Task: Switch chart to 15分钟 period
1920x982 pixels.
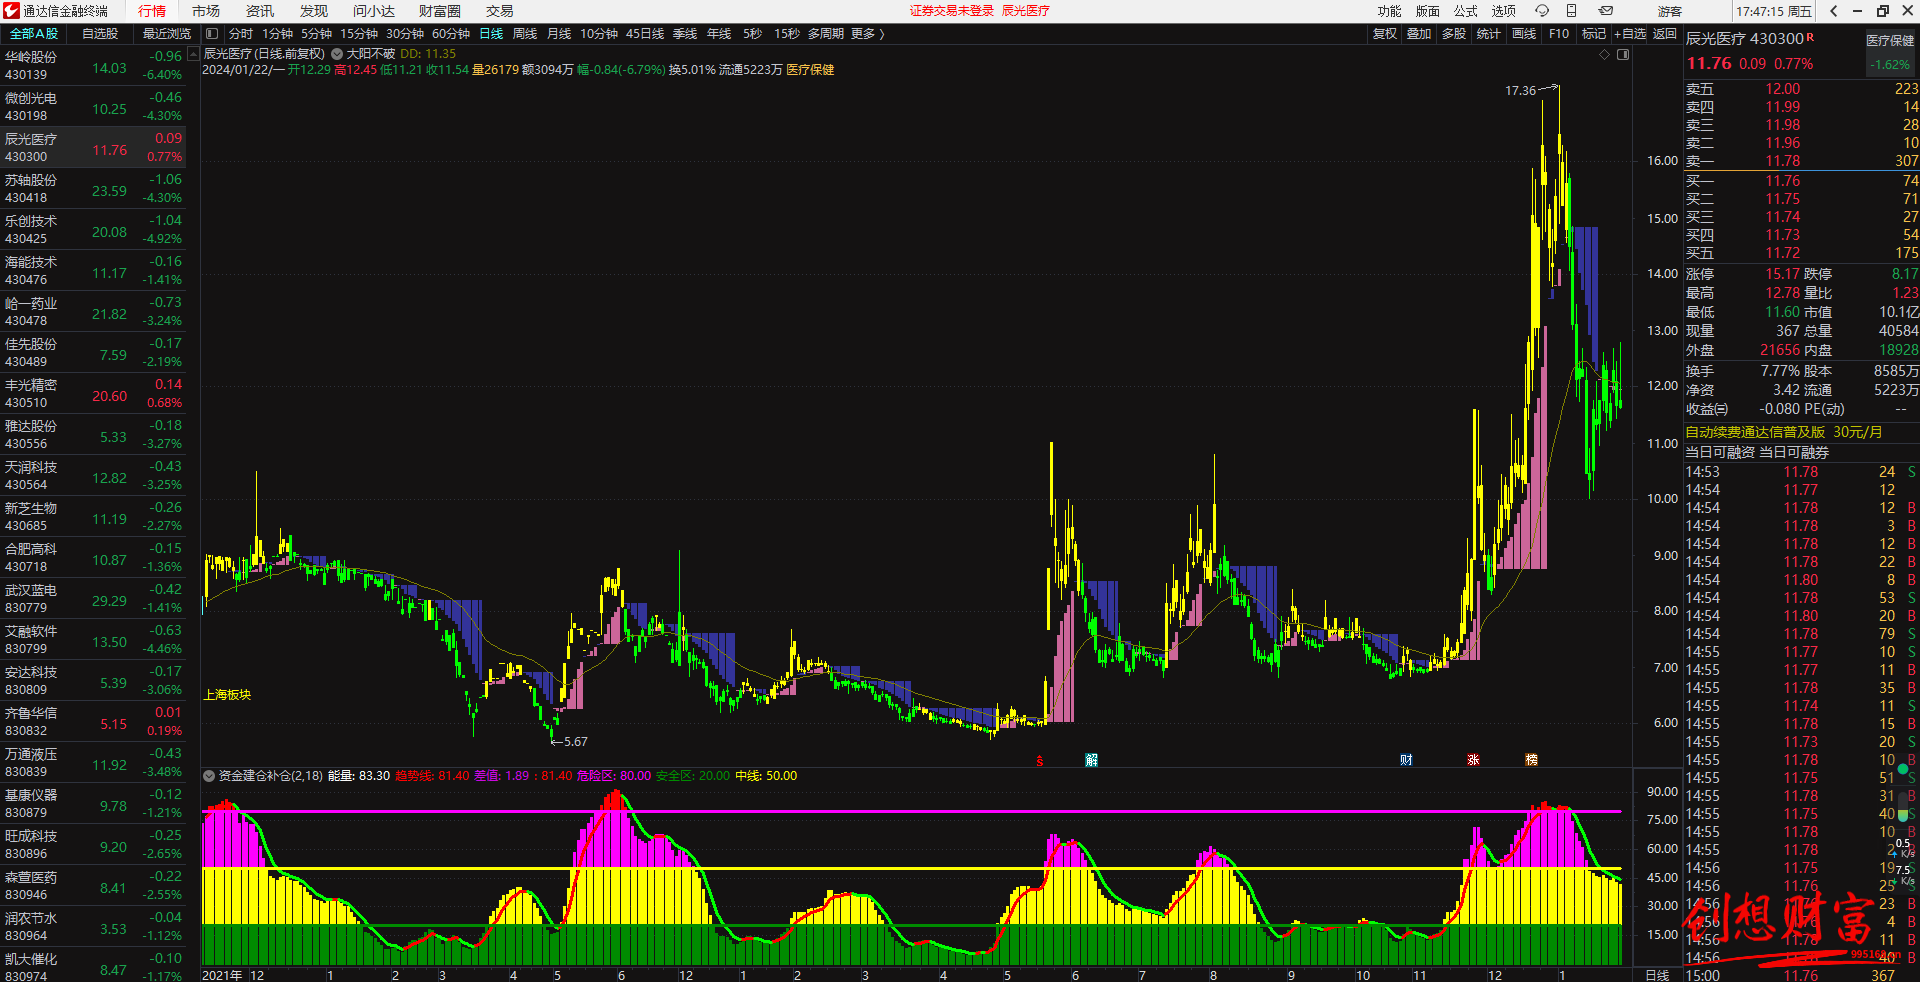Action: pos(359,34)
